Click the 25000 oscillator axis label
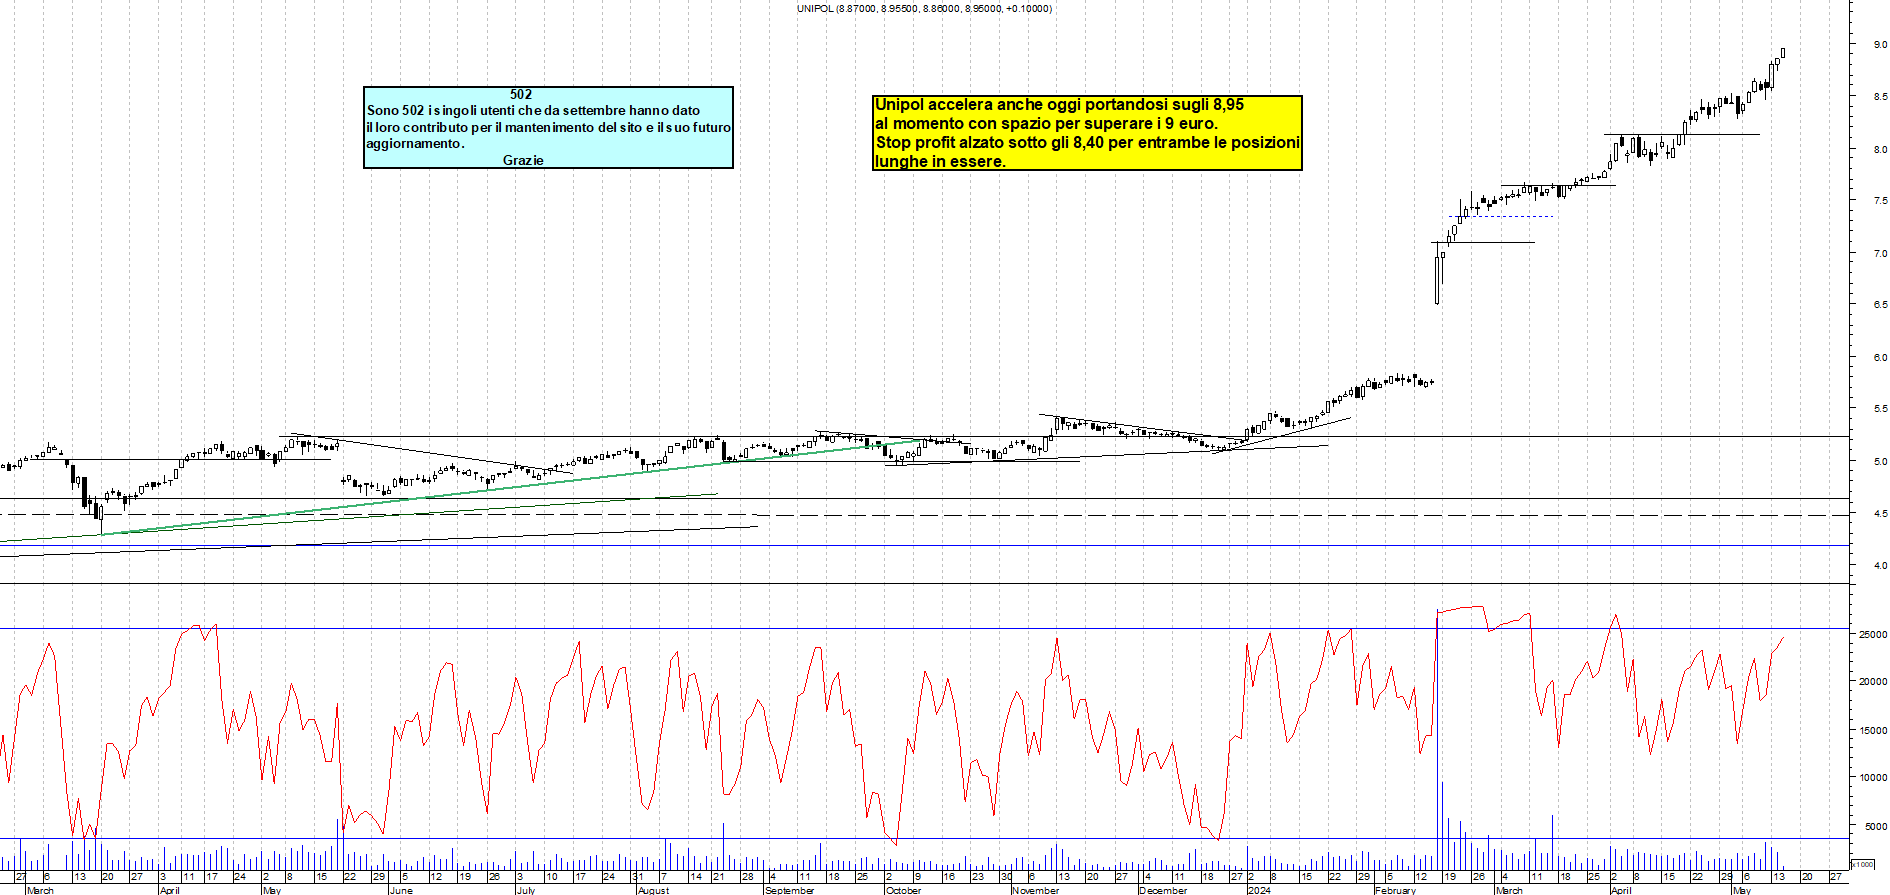 (x=1873, y=634)
